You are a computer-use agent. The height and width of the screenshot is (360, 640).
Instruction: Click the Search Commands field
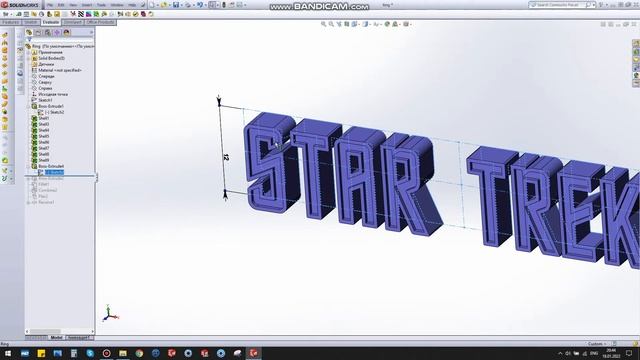(x=561, y=5)
